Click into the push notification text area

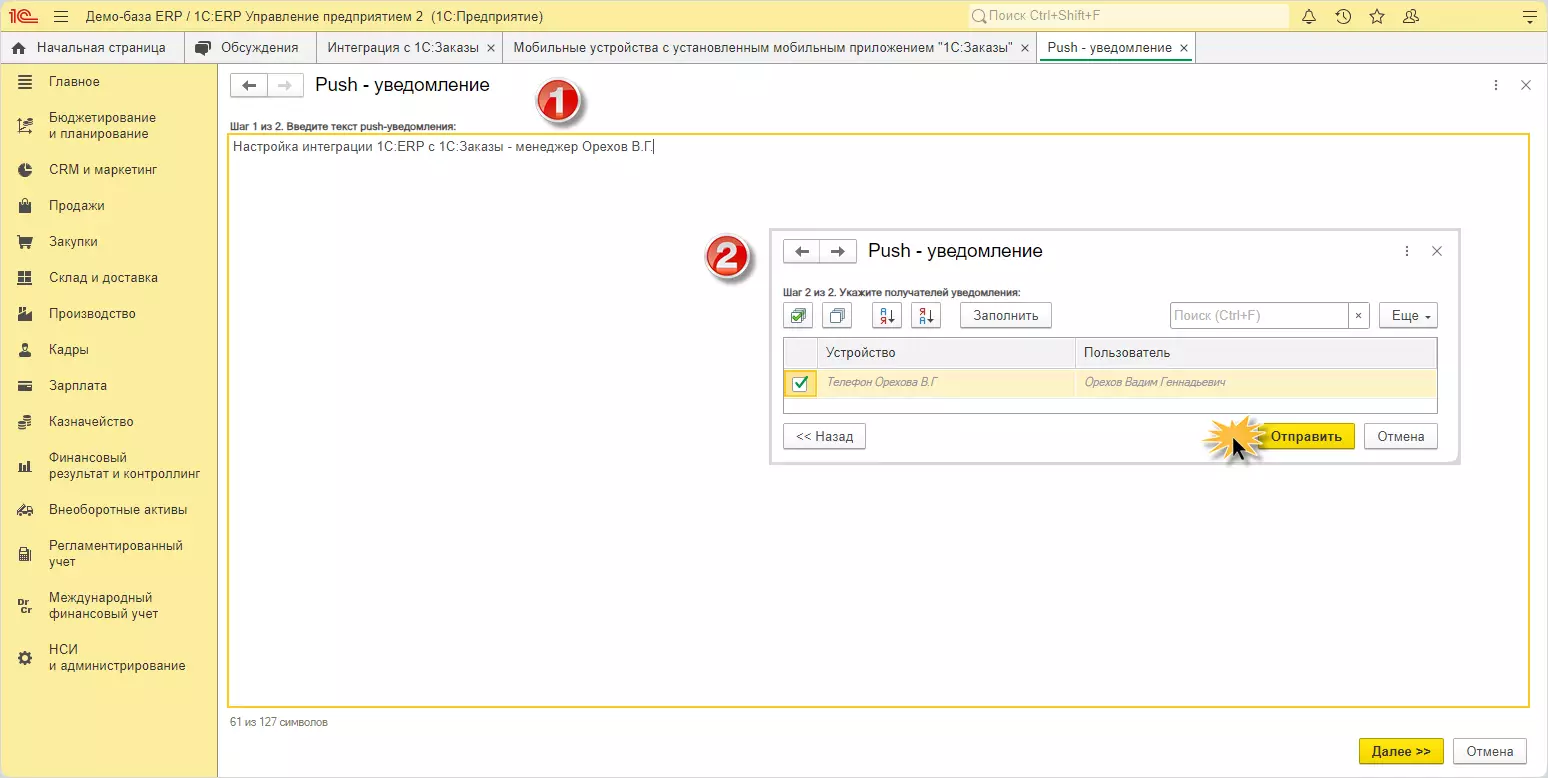point(878,420)
